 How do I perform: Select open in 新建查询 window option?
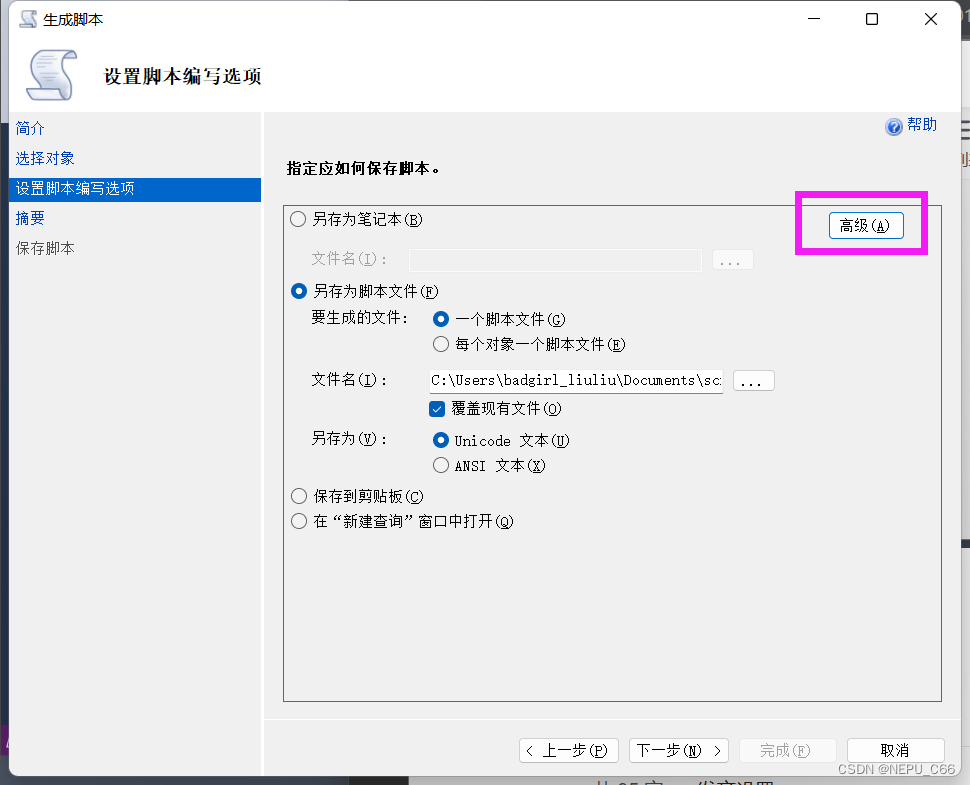point(298,521)
